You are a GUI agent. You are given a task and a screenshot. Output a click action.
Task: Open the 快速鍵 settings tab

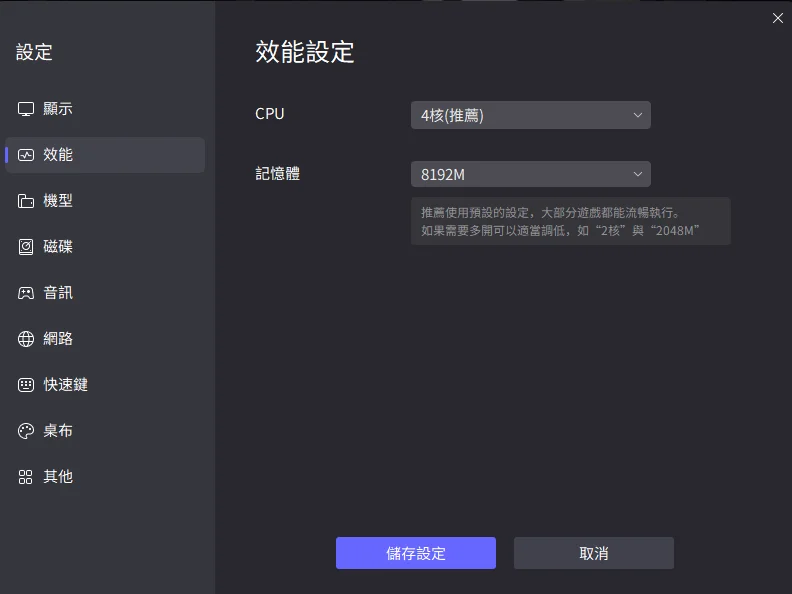[105, 385]
